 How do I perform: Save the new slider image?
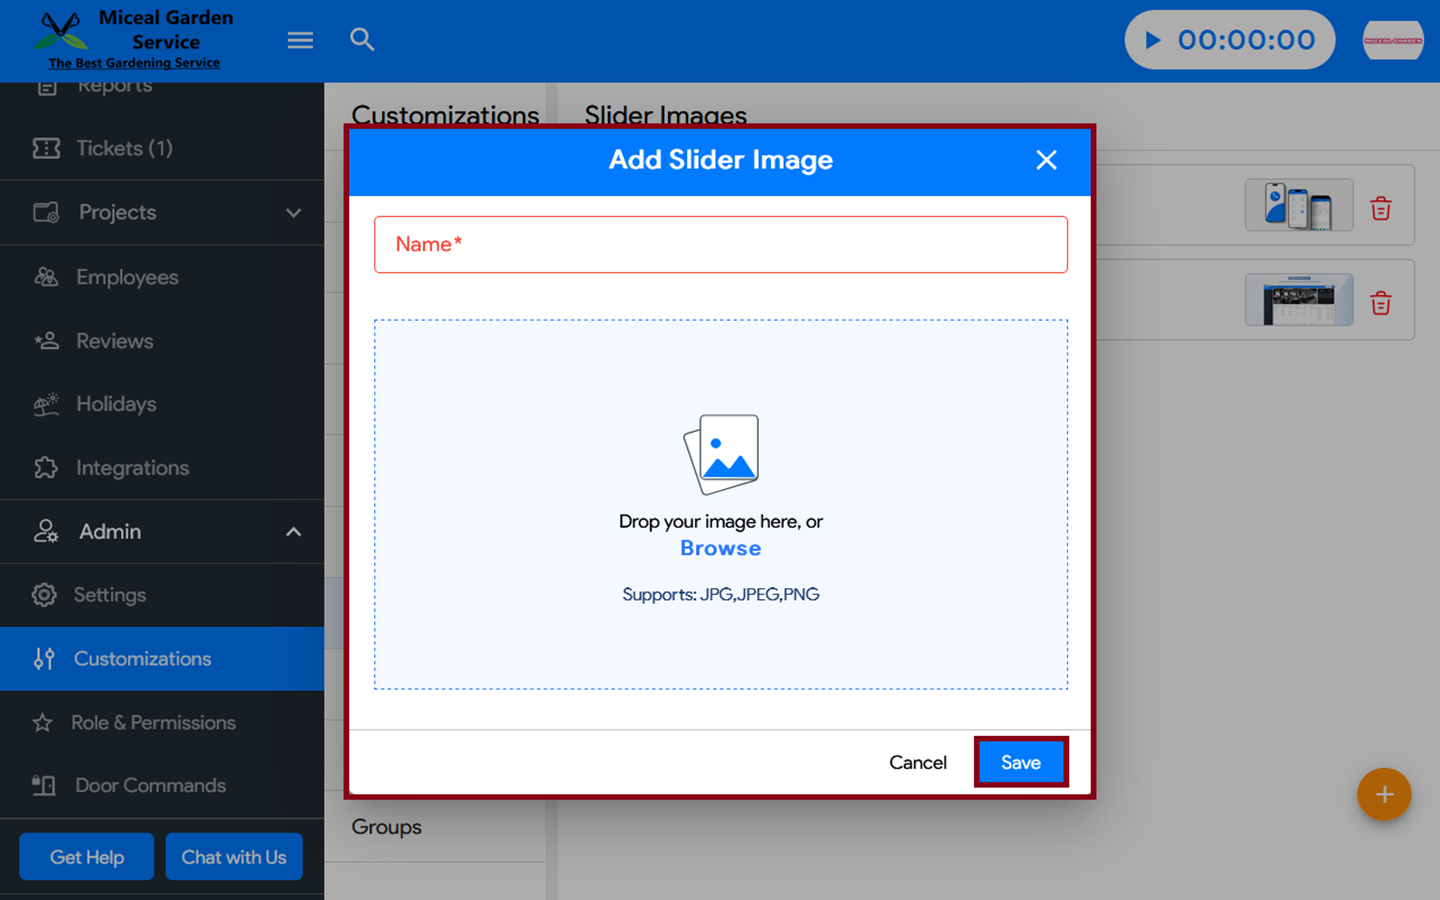[x=1021, y=762]
